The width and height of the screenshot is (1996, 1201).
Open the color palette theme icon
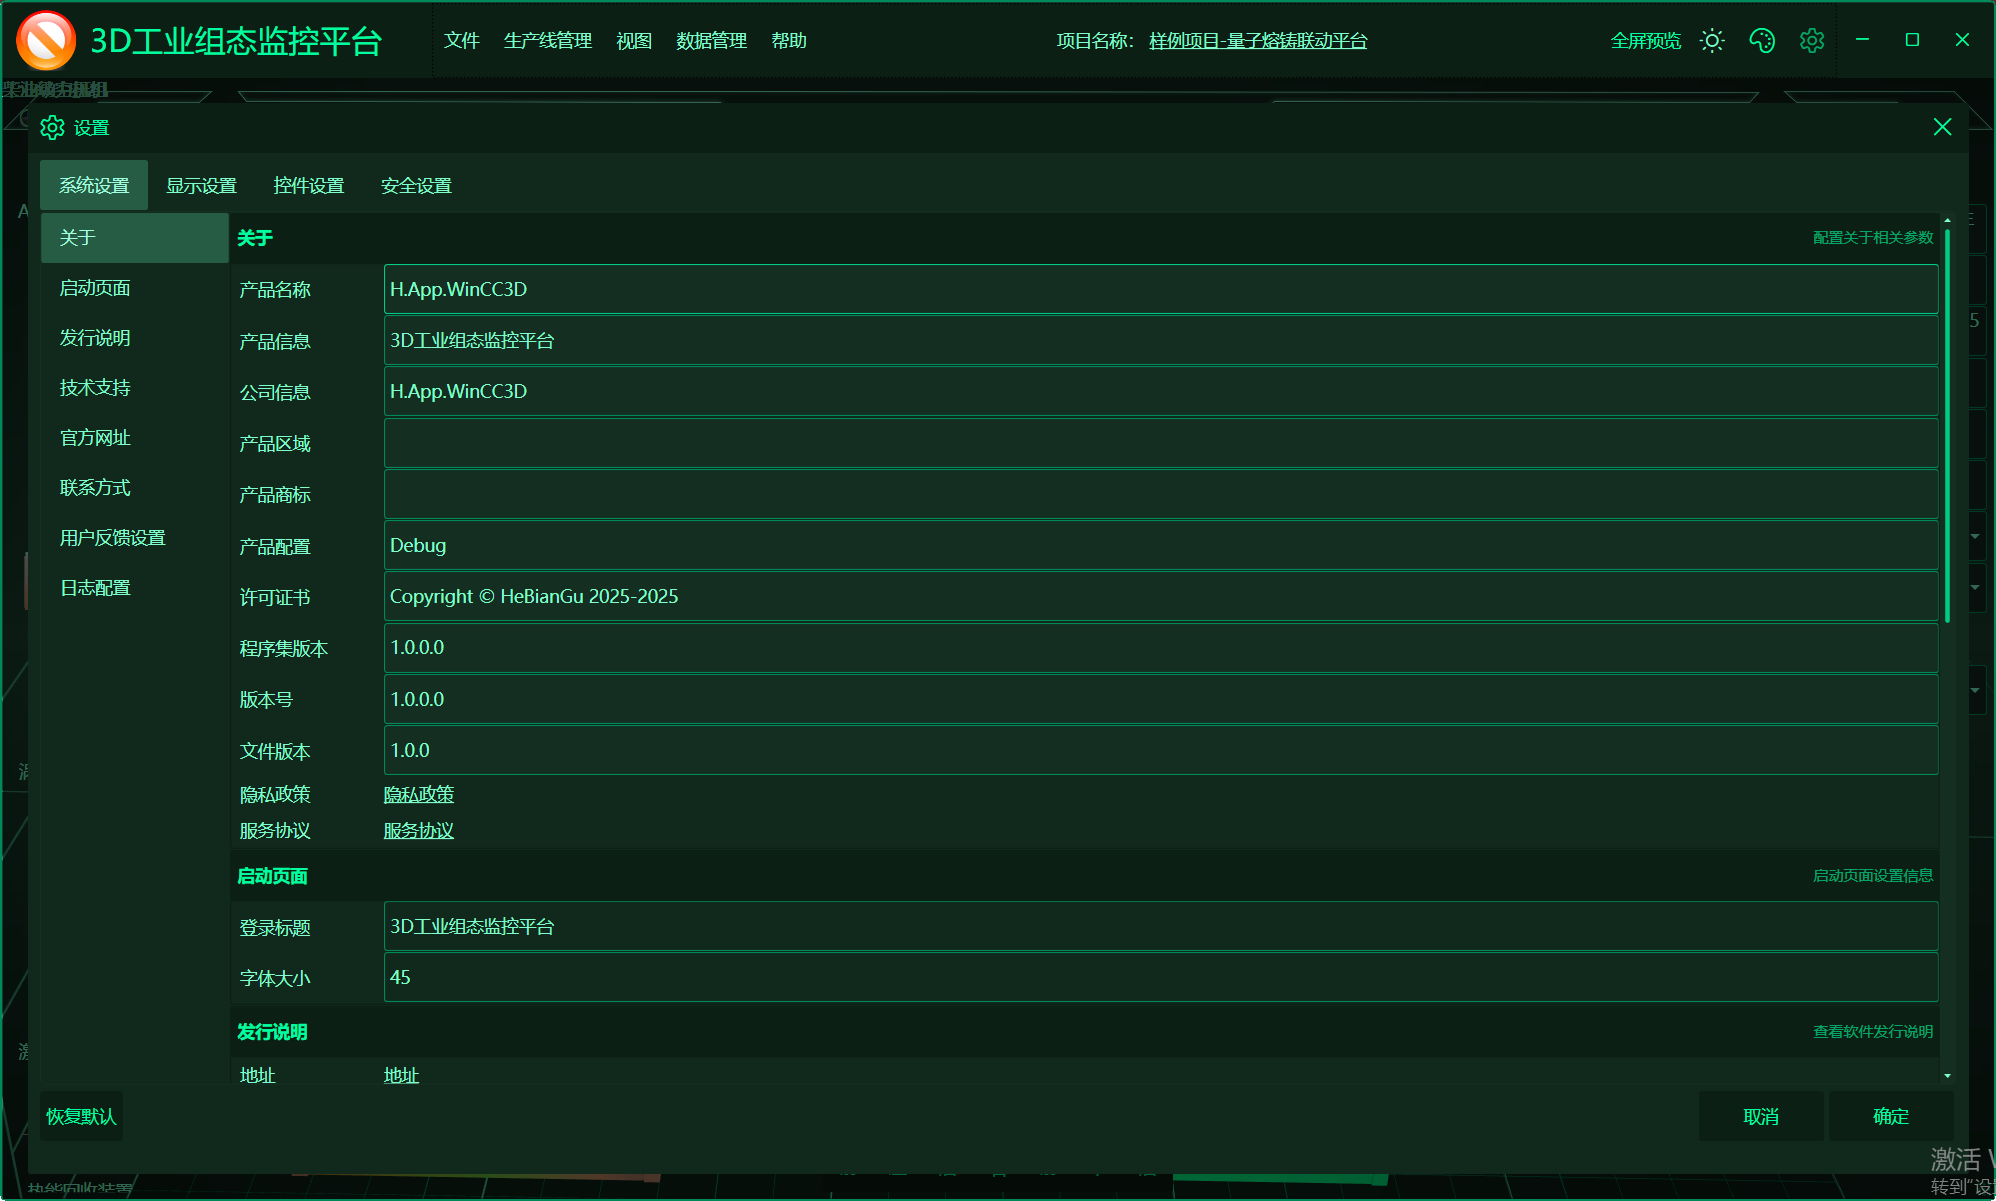pyautogui.click(x=1762, y=41)
